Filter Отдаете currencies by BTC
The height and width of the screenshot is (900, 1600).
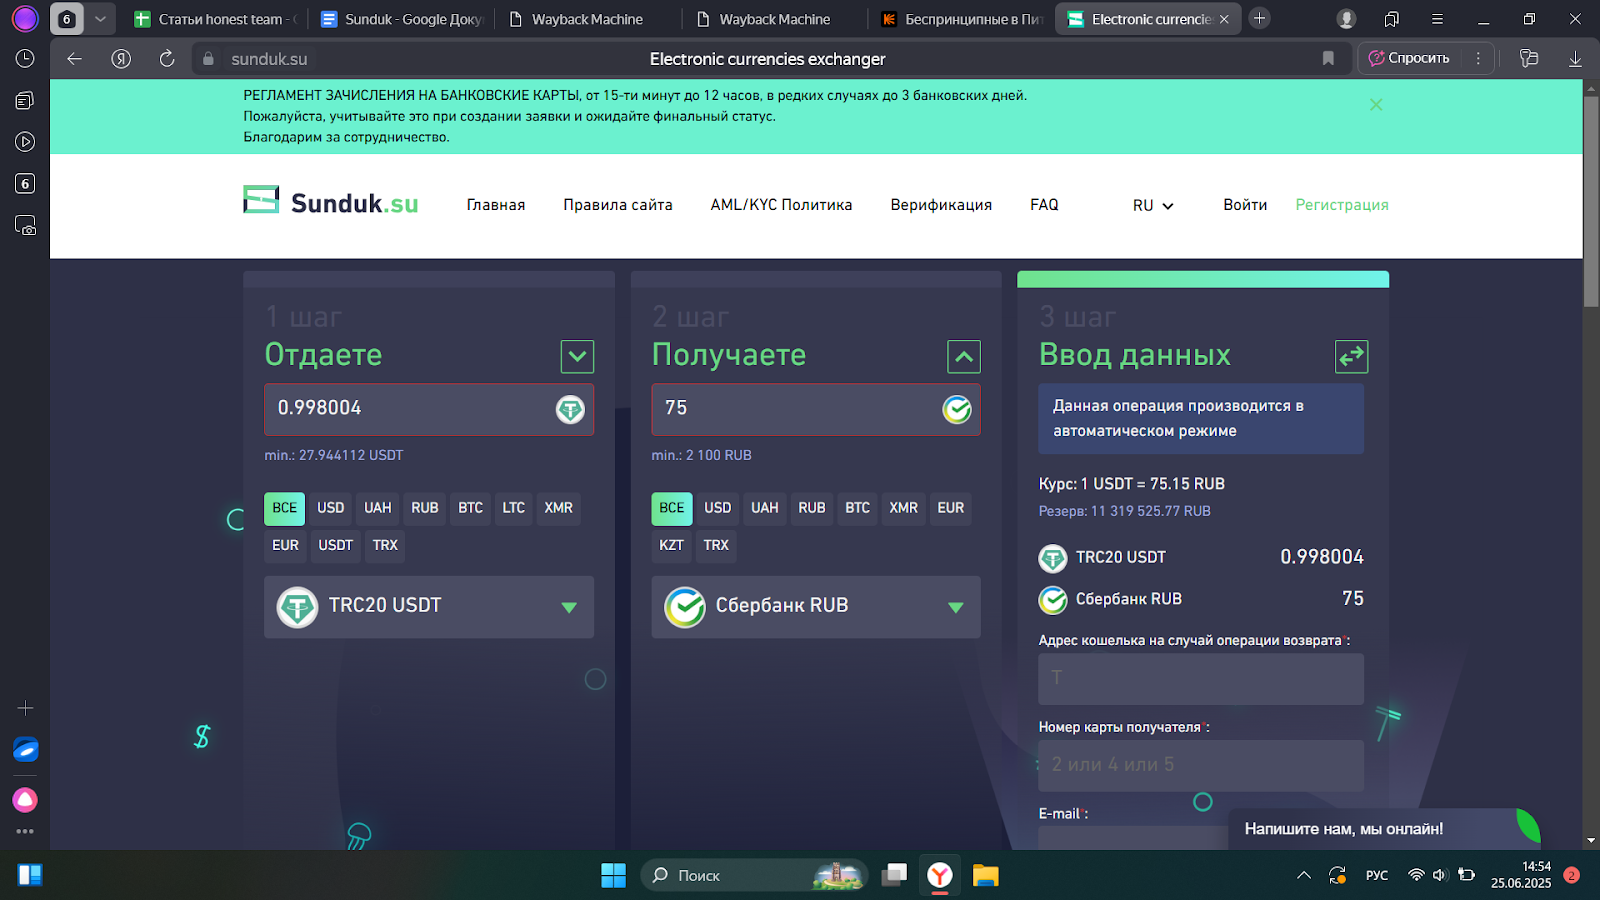coord(470,508)
